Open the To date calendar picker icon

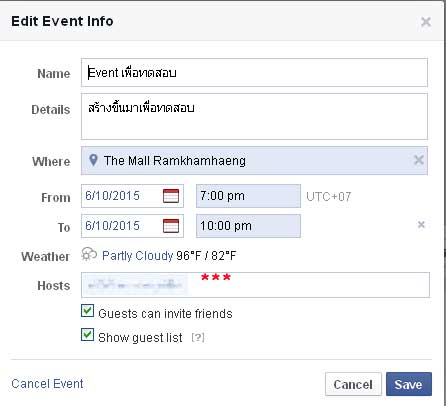coord(171,226)
